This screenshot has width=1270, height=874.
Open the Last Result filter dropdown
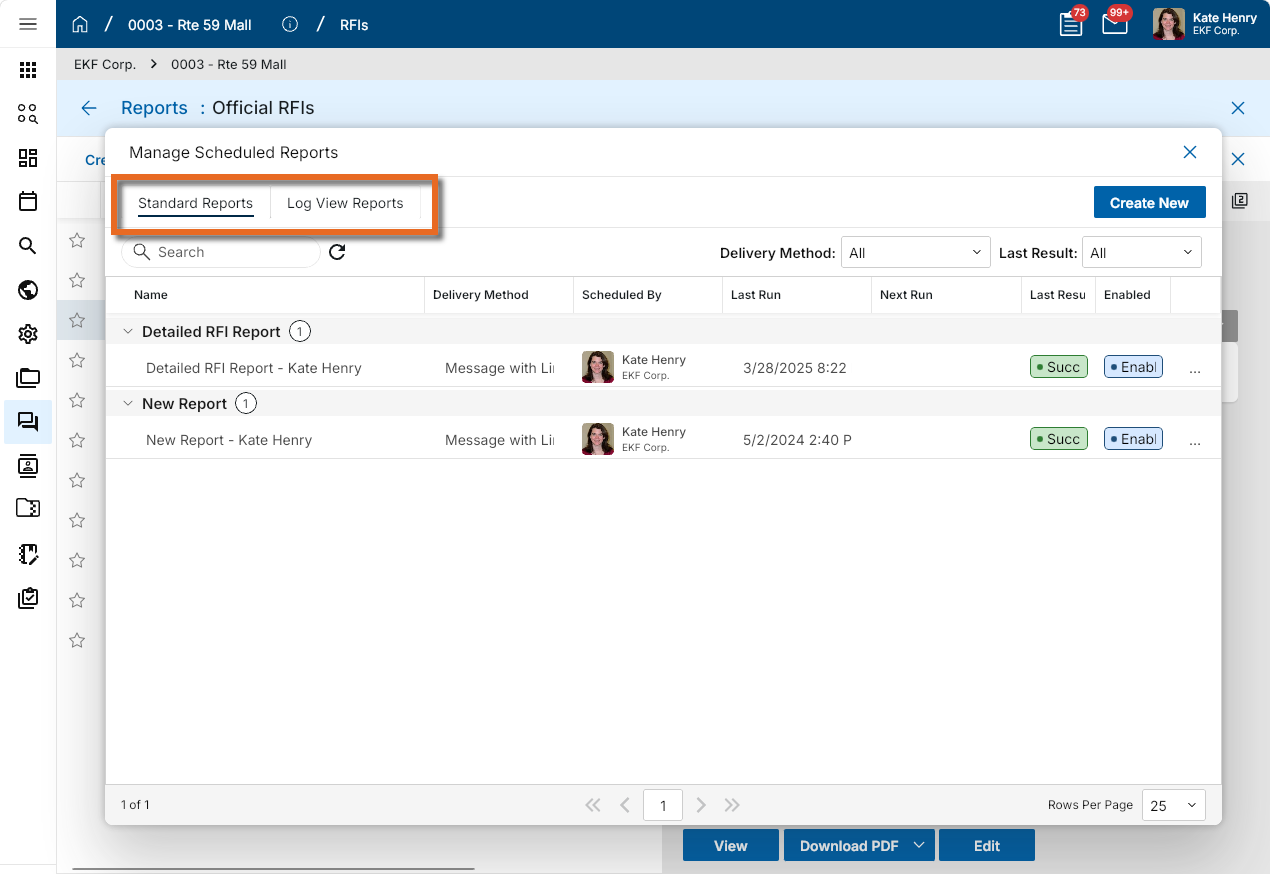[1142, 253]
